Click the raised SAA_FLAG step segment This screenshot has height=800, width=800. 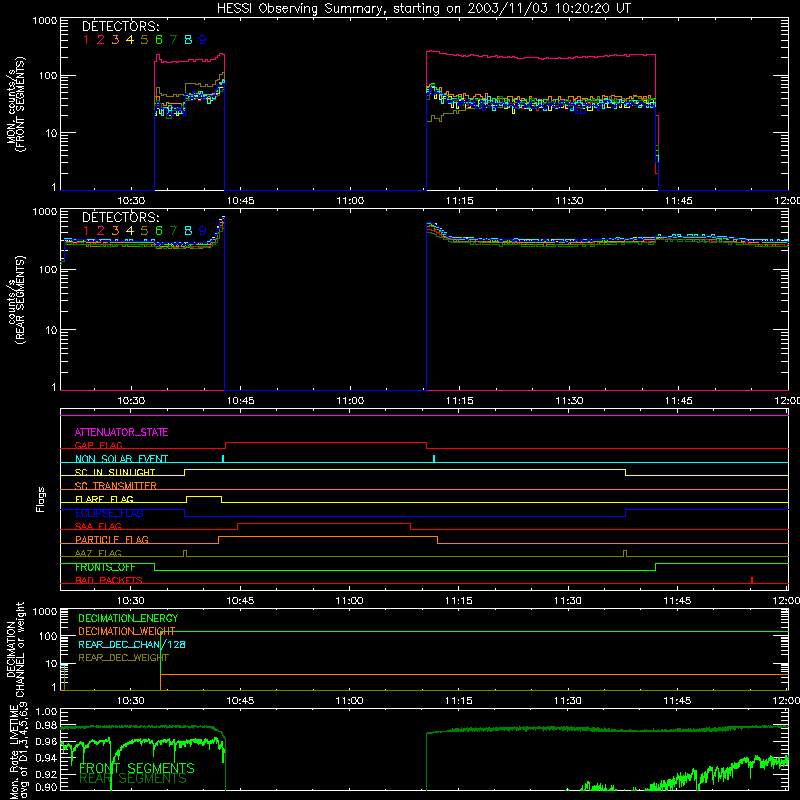click(324, 523)
